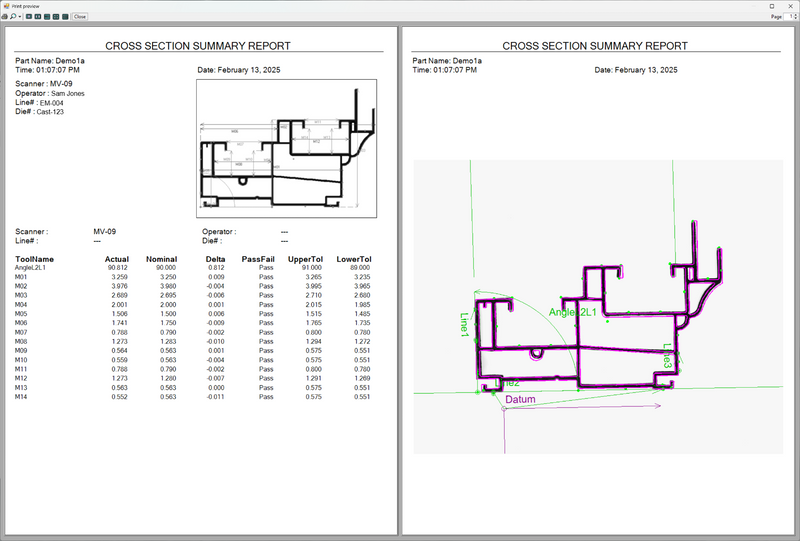Switch to two pages layout view

(x=38, y=17)
